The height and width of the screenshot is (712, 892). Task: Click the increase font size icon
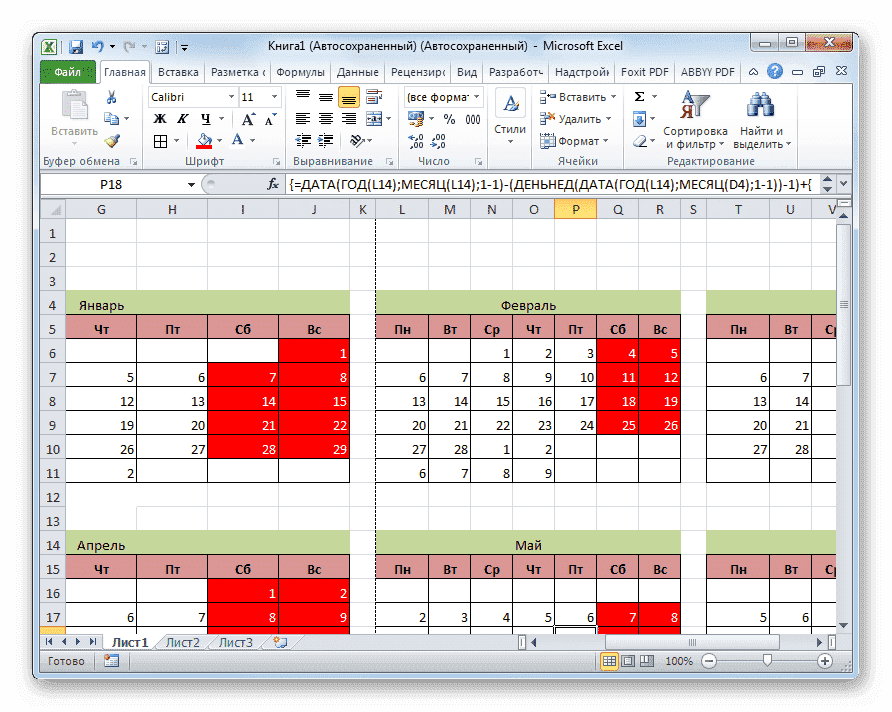pyautogui.click(x=247, y=116)
